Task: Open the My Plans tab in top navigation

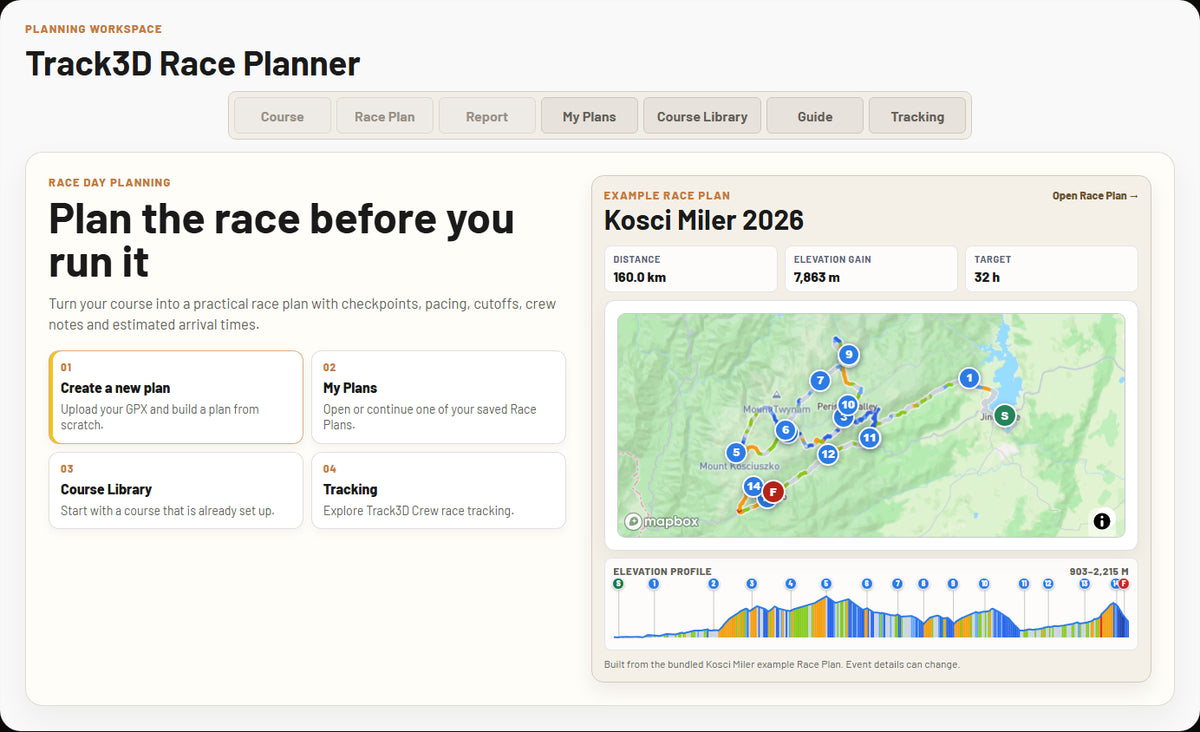Action: click(589, 116)
